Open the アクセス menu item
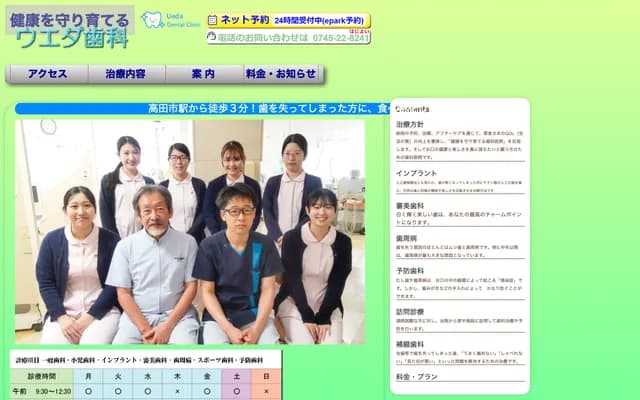Screen dimensions: 640x400 pos(47,74)
